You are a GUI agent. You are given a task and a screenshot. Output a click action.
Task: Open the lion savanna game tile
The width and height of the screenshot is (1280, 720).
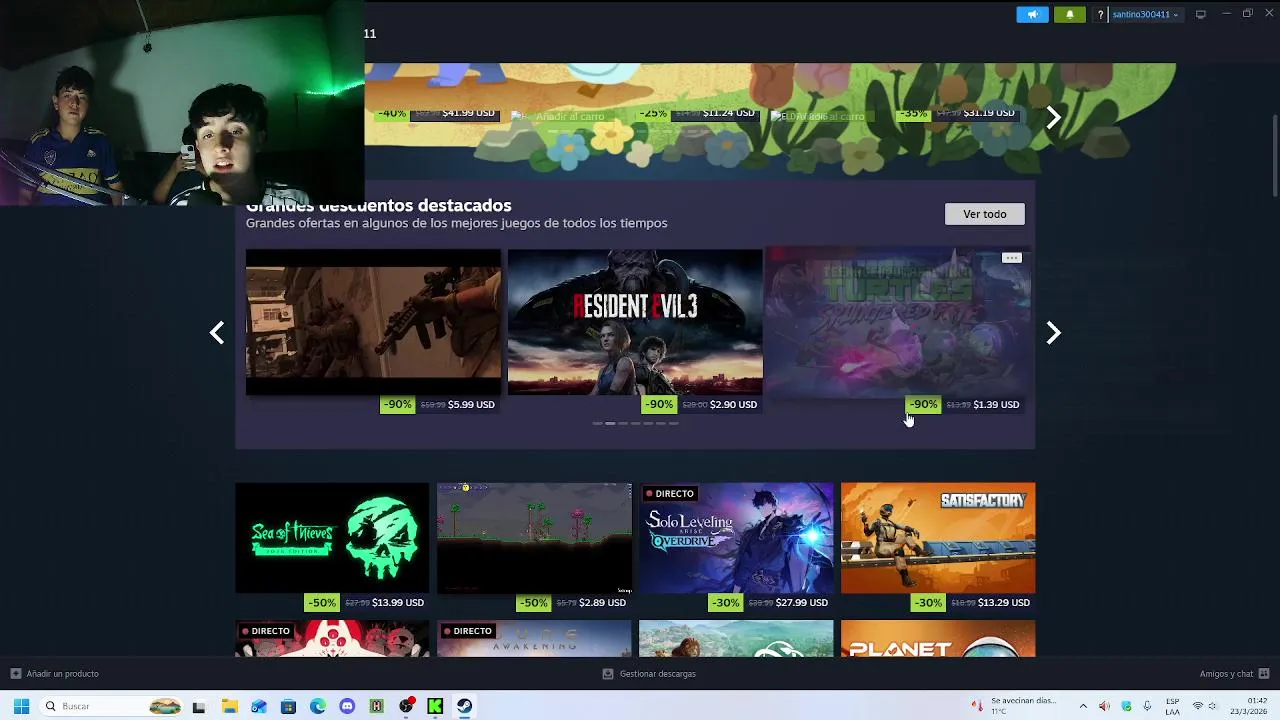coord(736,639)
